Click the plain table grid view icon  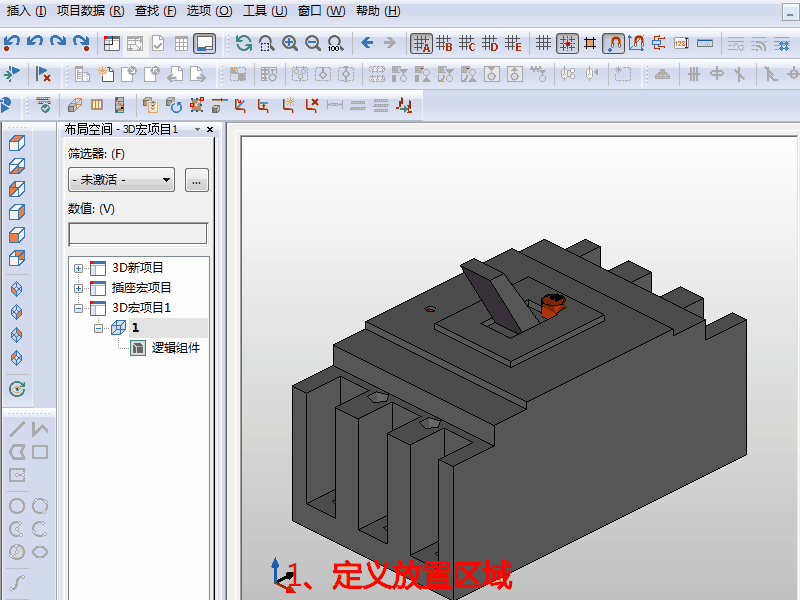(x=181, y=43)
